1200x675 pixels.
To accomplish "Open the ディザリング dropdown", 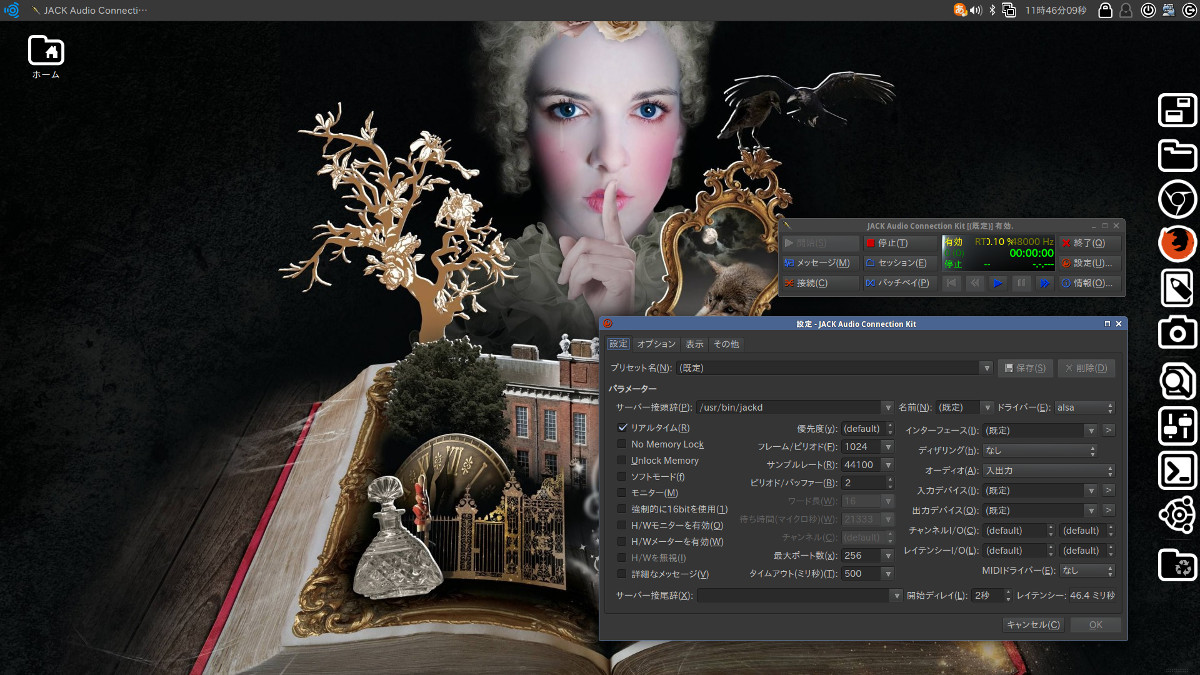I will coord(1040,451).
